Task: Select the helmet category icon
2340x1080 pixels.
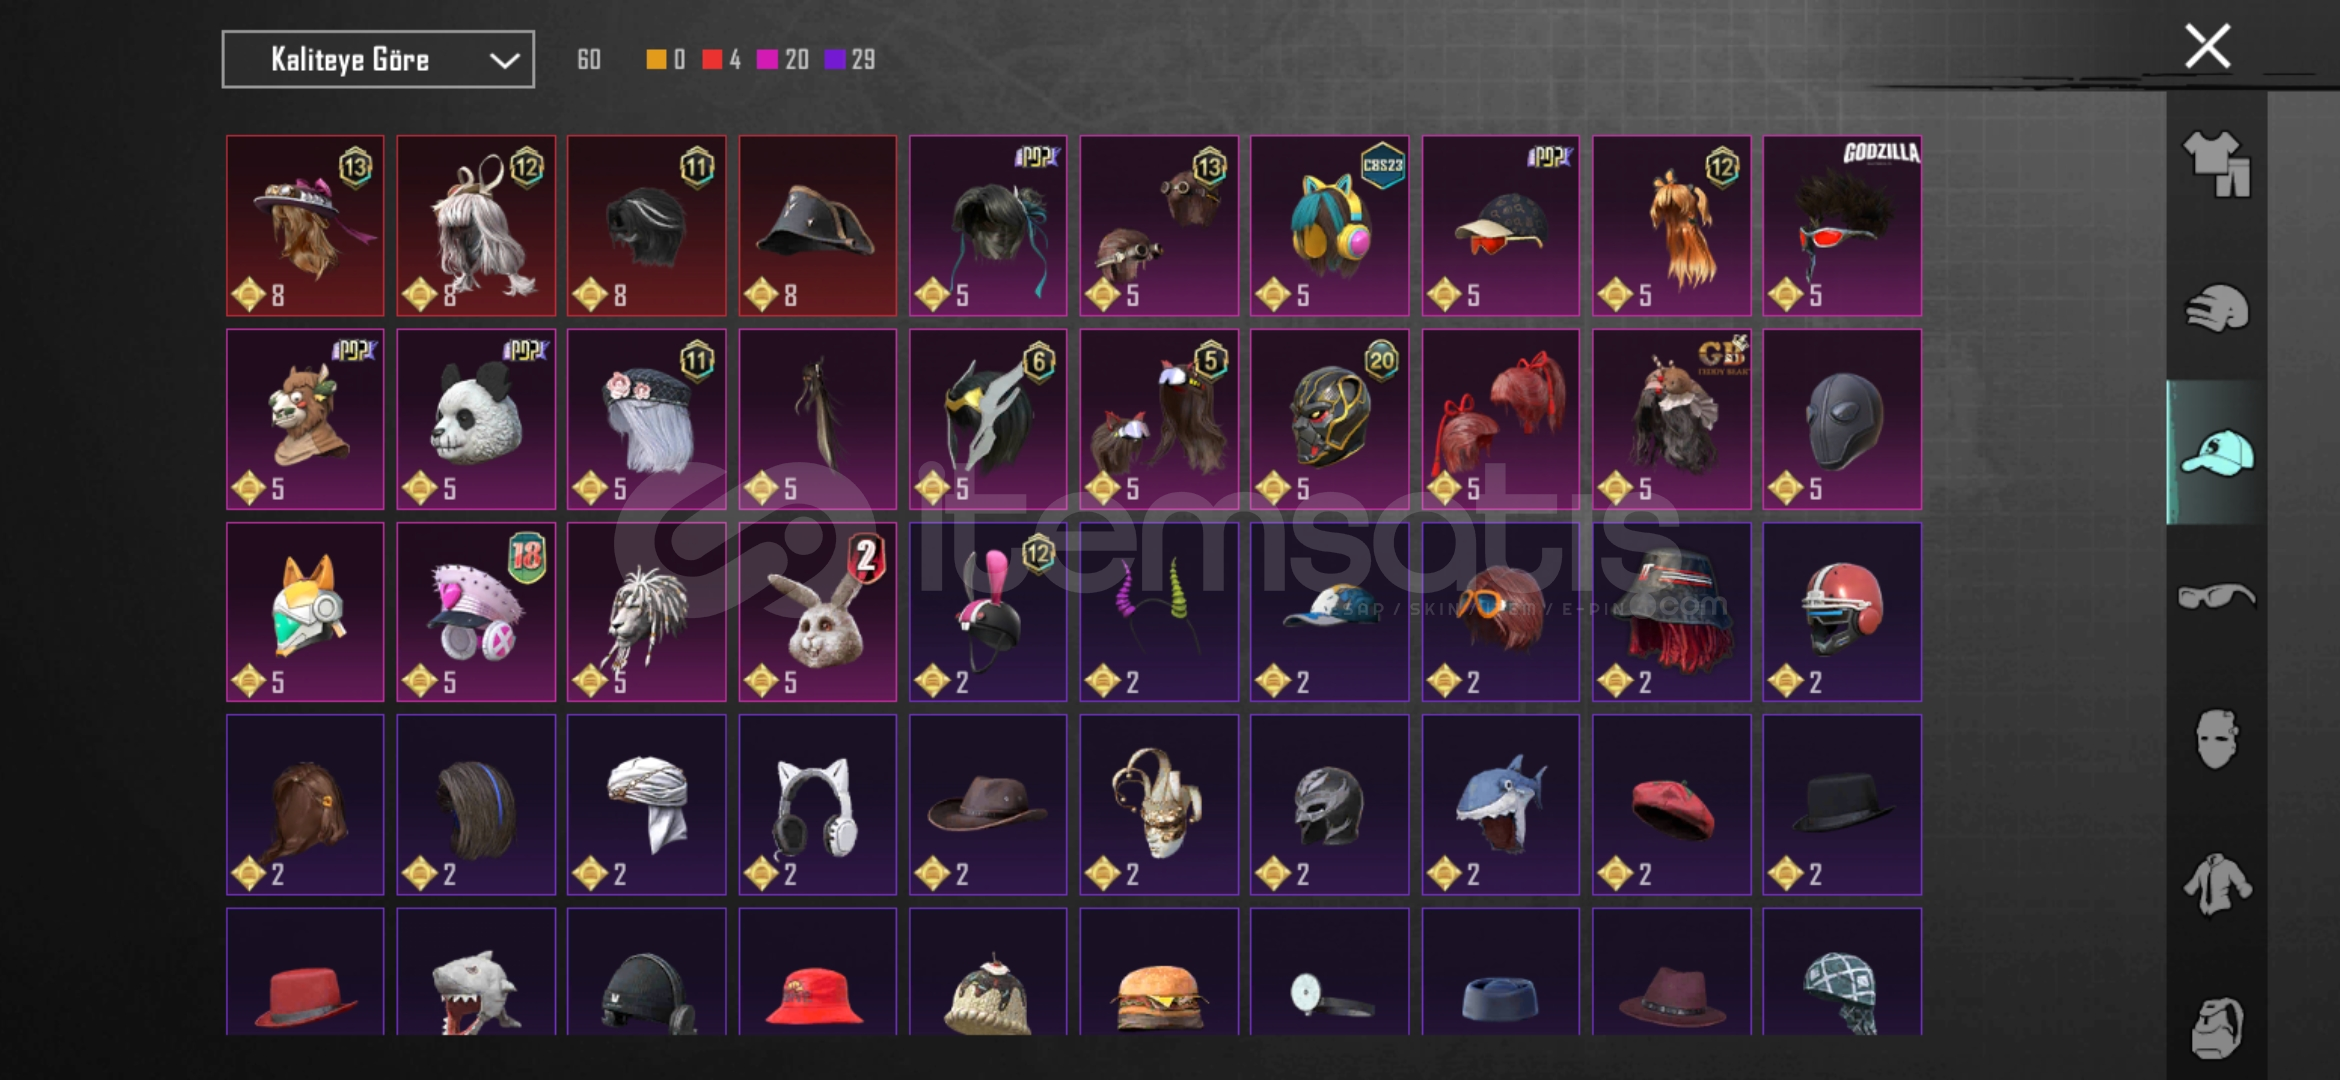Action: tap(2216, 308)
